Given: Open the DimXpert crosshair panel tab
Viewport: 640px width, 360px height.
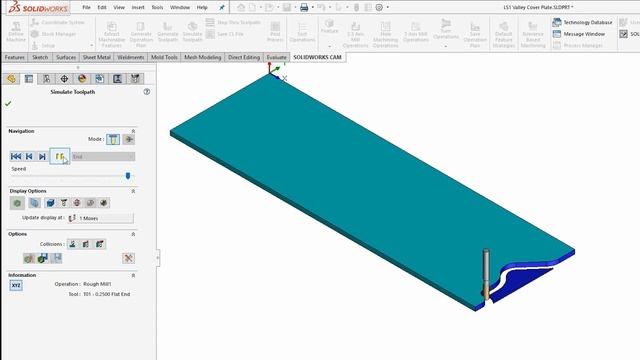Looking at the screenshot, I should click(64, 79).
